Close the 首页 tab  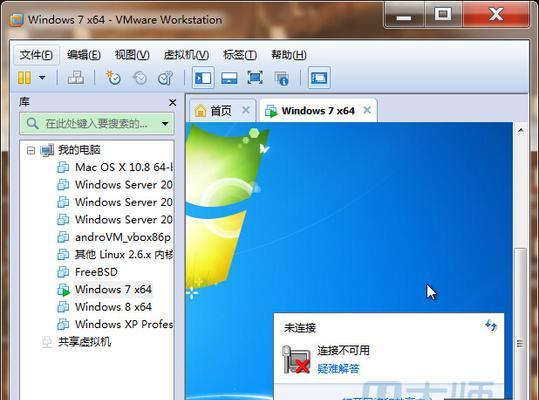coord(246,110)
